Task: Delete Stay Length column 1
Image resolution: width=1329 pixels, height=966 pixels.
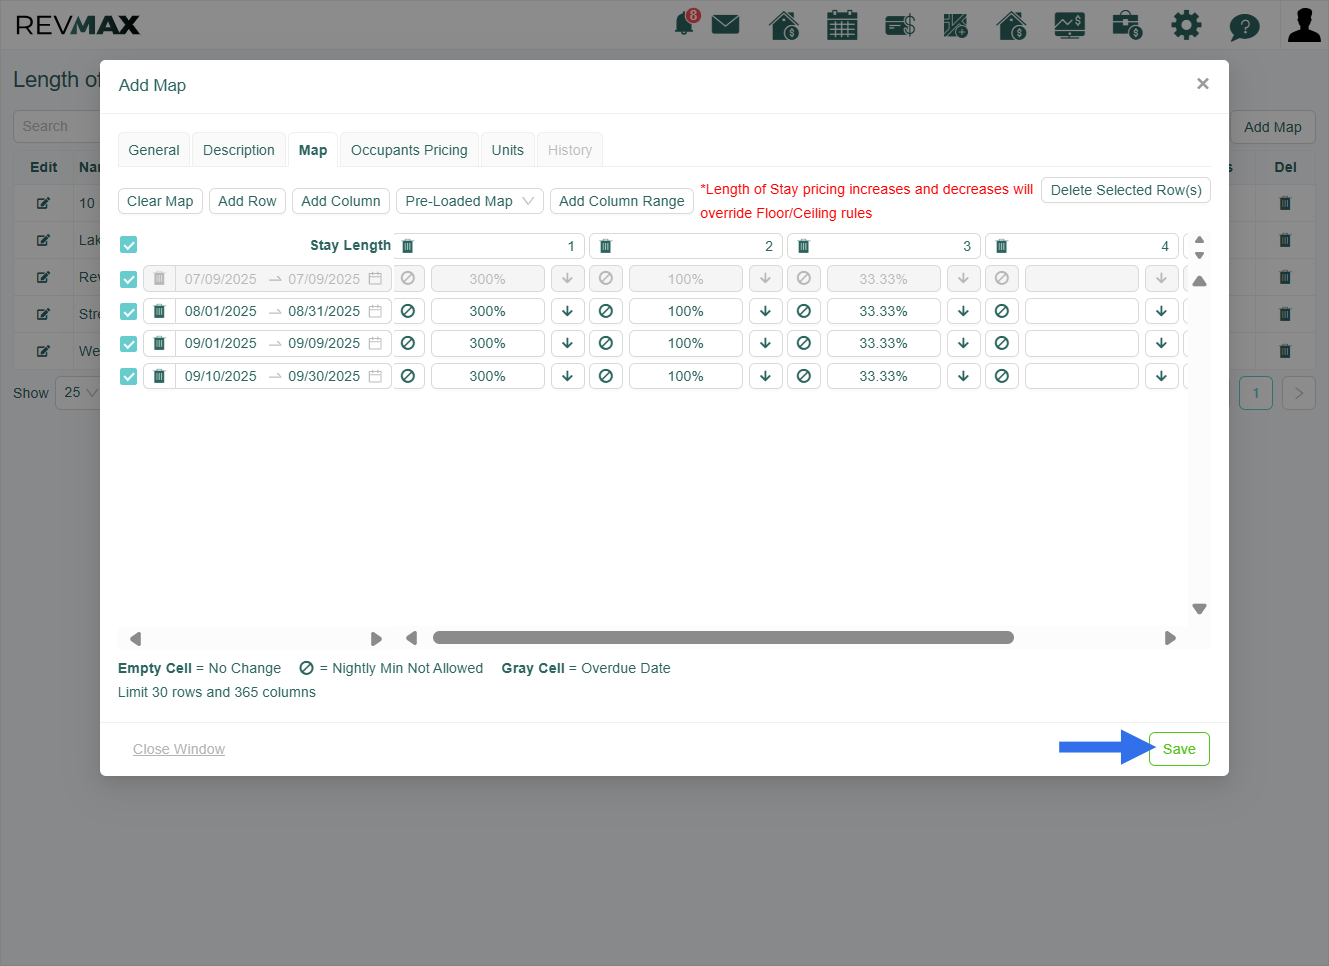Action: pyautogui.click(x=407, y=246)
